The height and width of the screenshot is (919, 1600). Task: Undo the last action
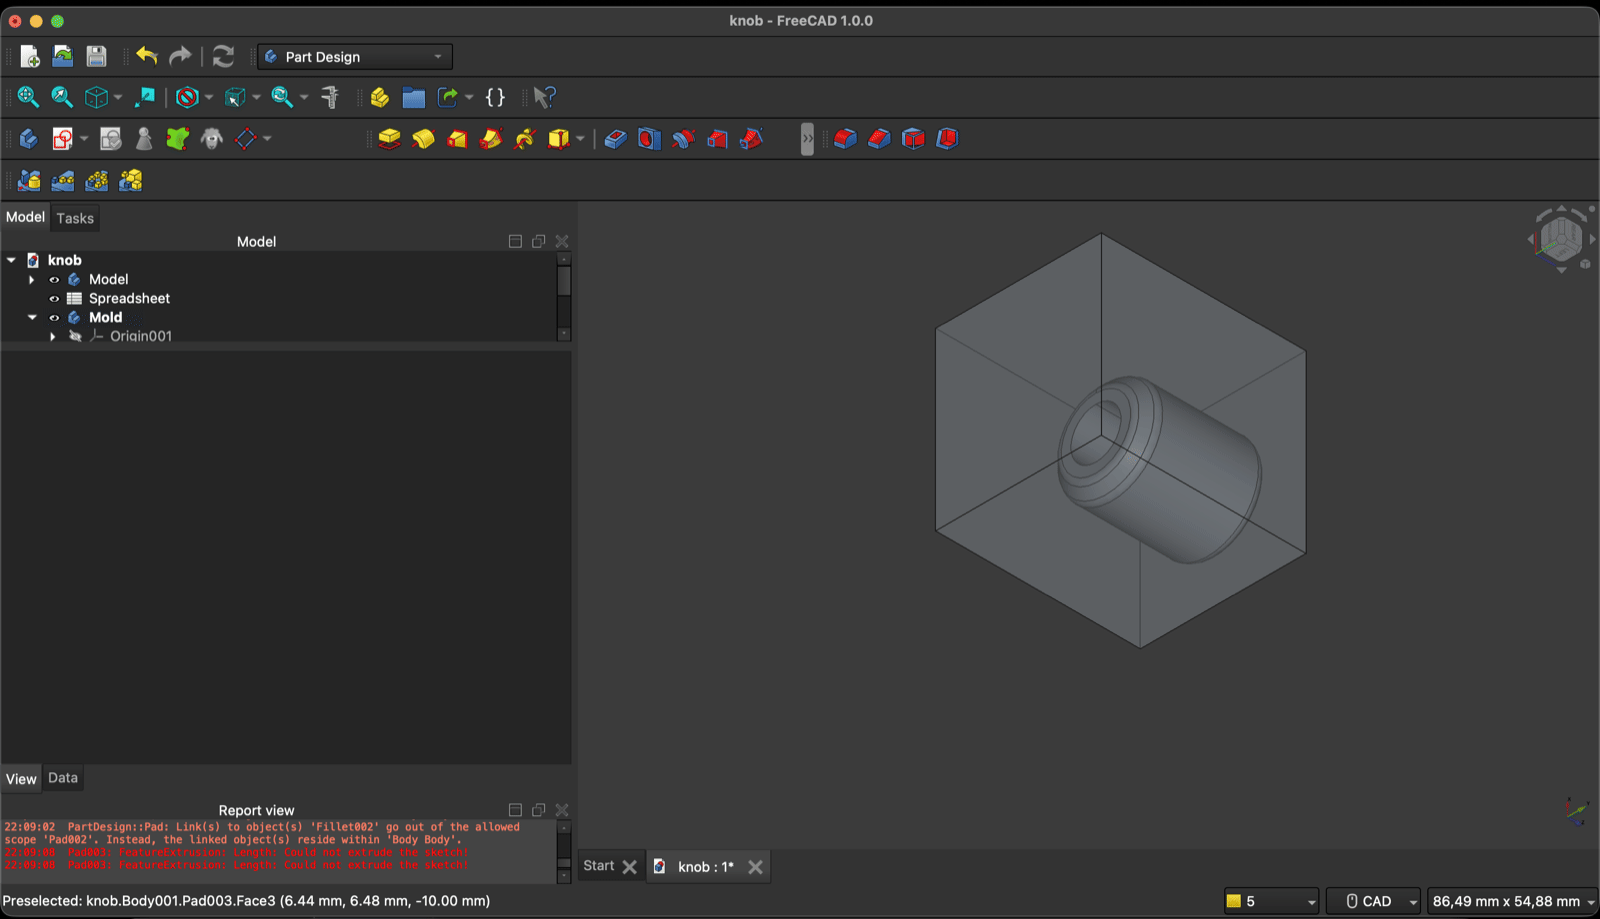(147, 57)
